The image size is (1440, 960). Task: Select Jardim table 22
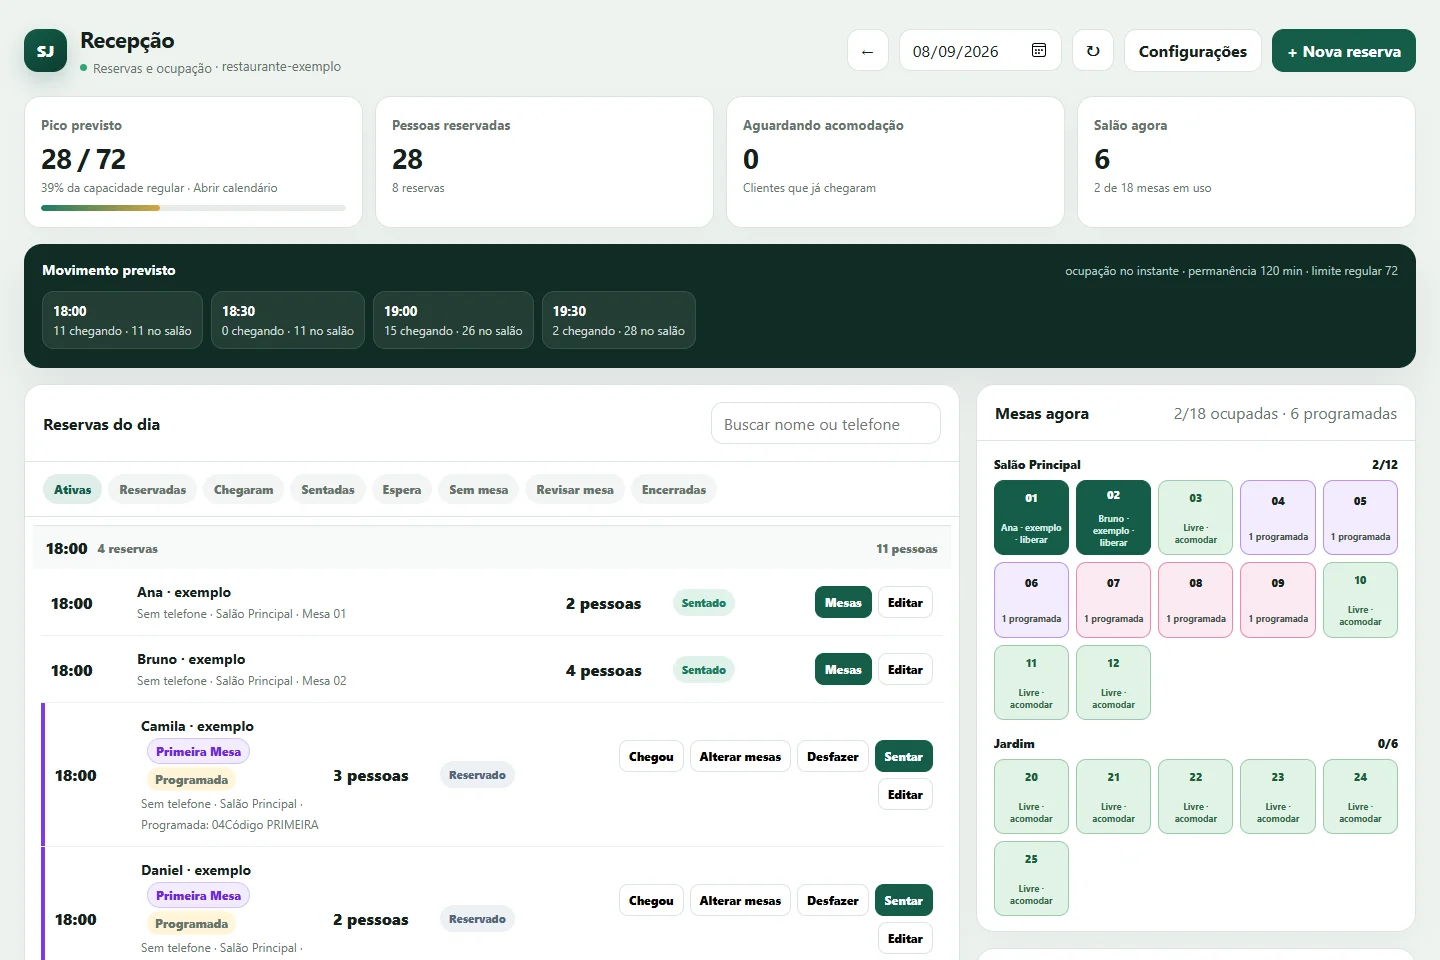pos(1195,797)
